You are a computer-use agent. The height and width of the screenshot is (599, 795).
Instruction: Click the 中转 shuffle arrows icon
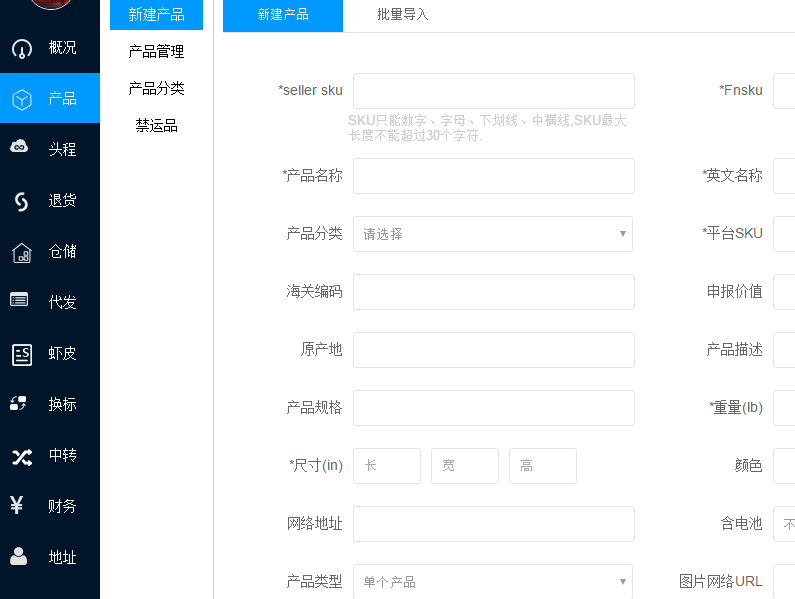pyautogui.click(x=22, y=457)
